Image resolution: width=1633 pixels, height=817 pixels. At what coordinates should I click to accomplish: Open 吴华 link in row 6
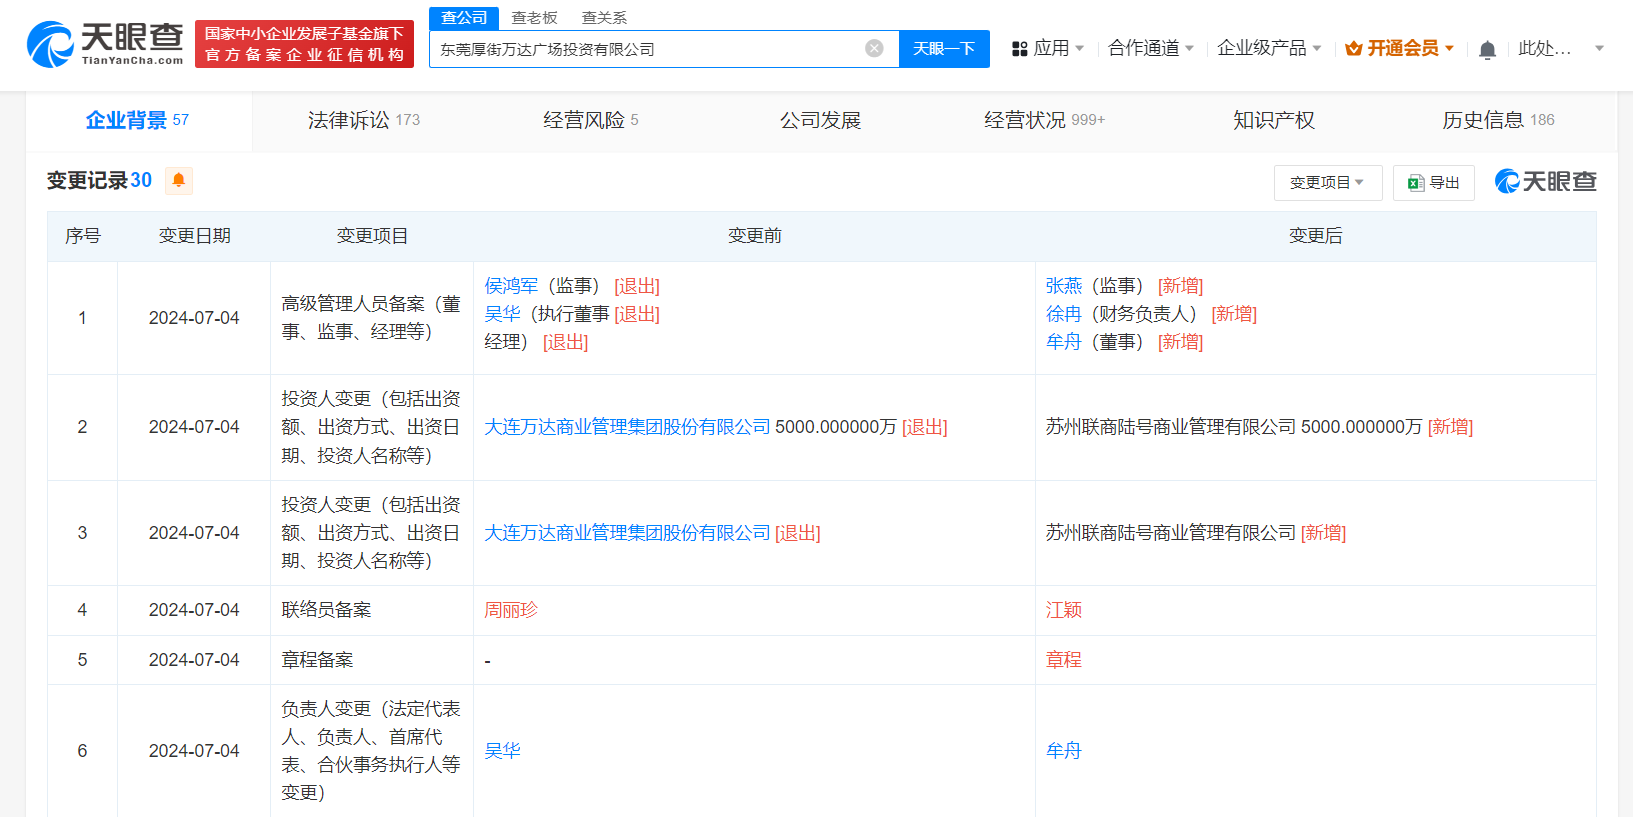click(x=502, y=751)
